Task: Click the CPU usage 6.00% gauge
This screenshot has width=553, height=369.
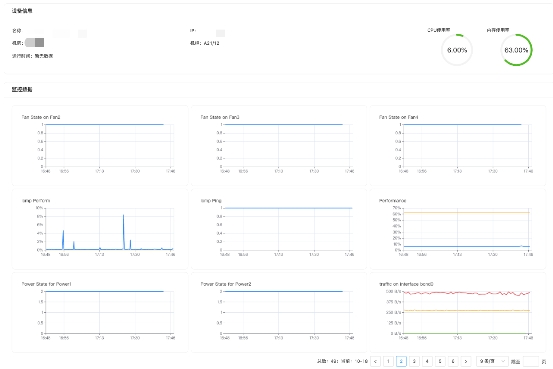Action: tap(457, 50)
